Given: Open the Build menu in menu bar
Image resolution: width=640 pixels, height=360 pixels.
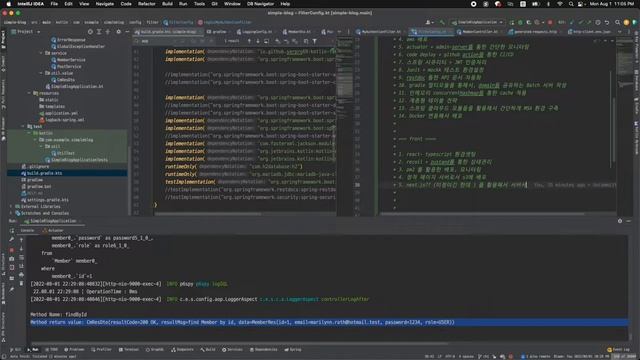Looking at the screenshot, I should click(167, 4).
